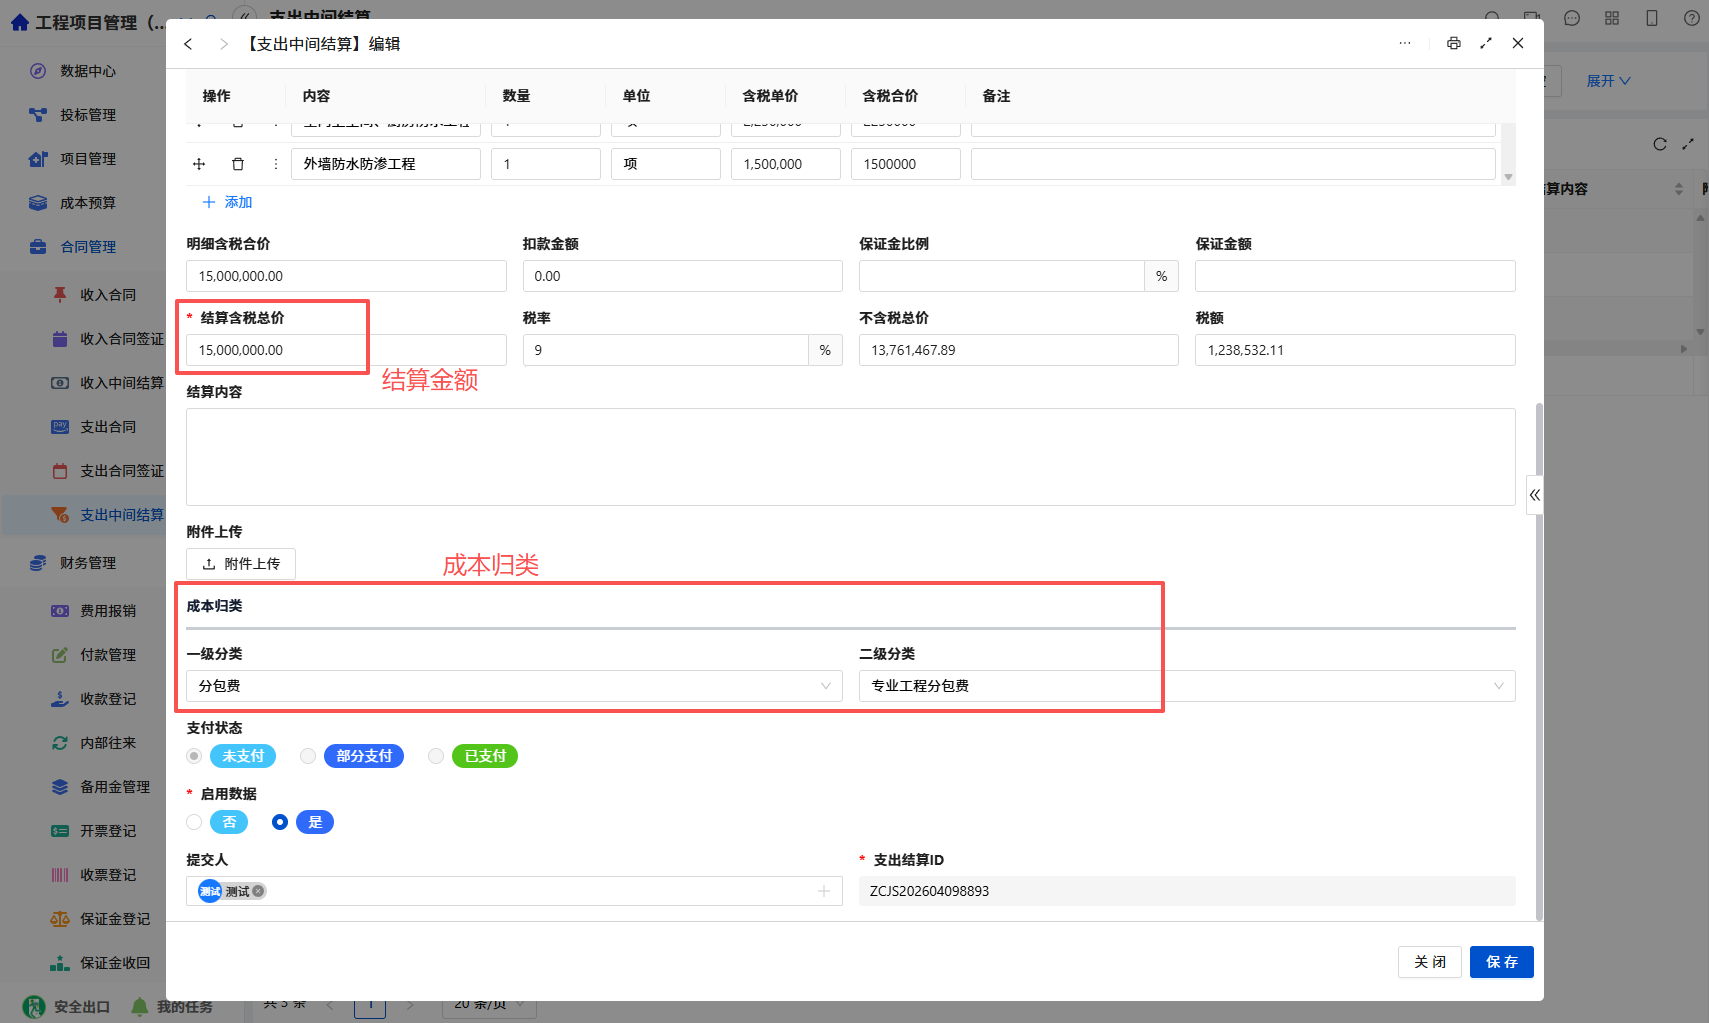Collapse the side panel with the double-chevron handle
1709x1023 pixels.
click(1535, 495)
